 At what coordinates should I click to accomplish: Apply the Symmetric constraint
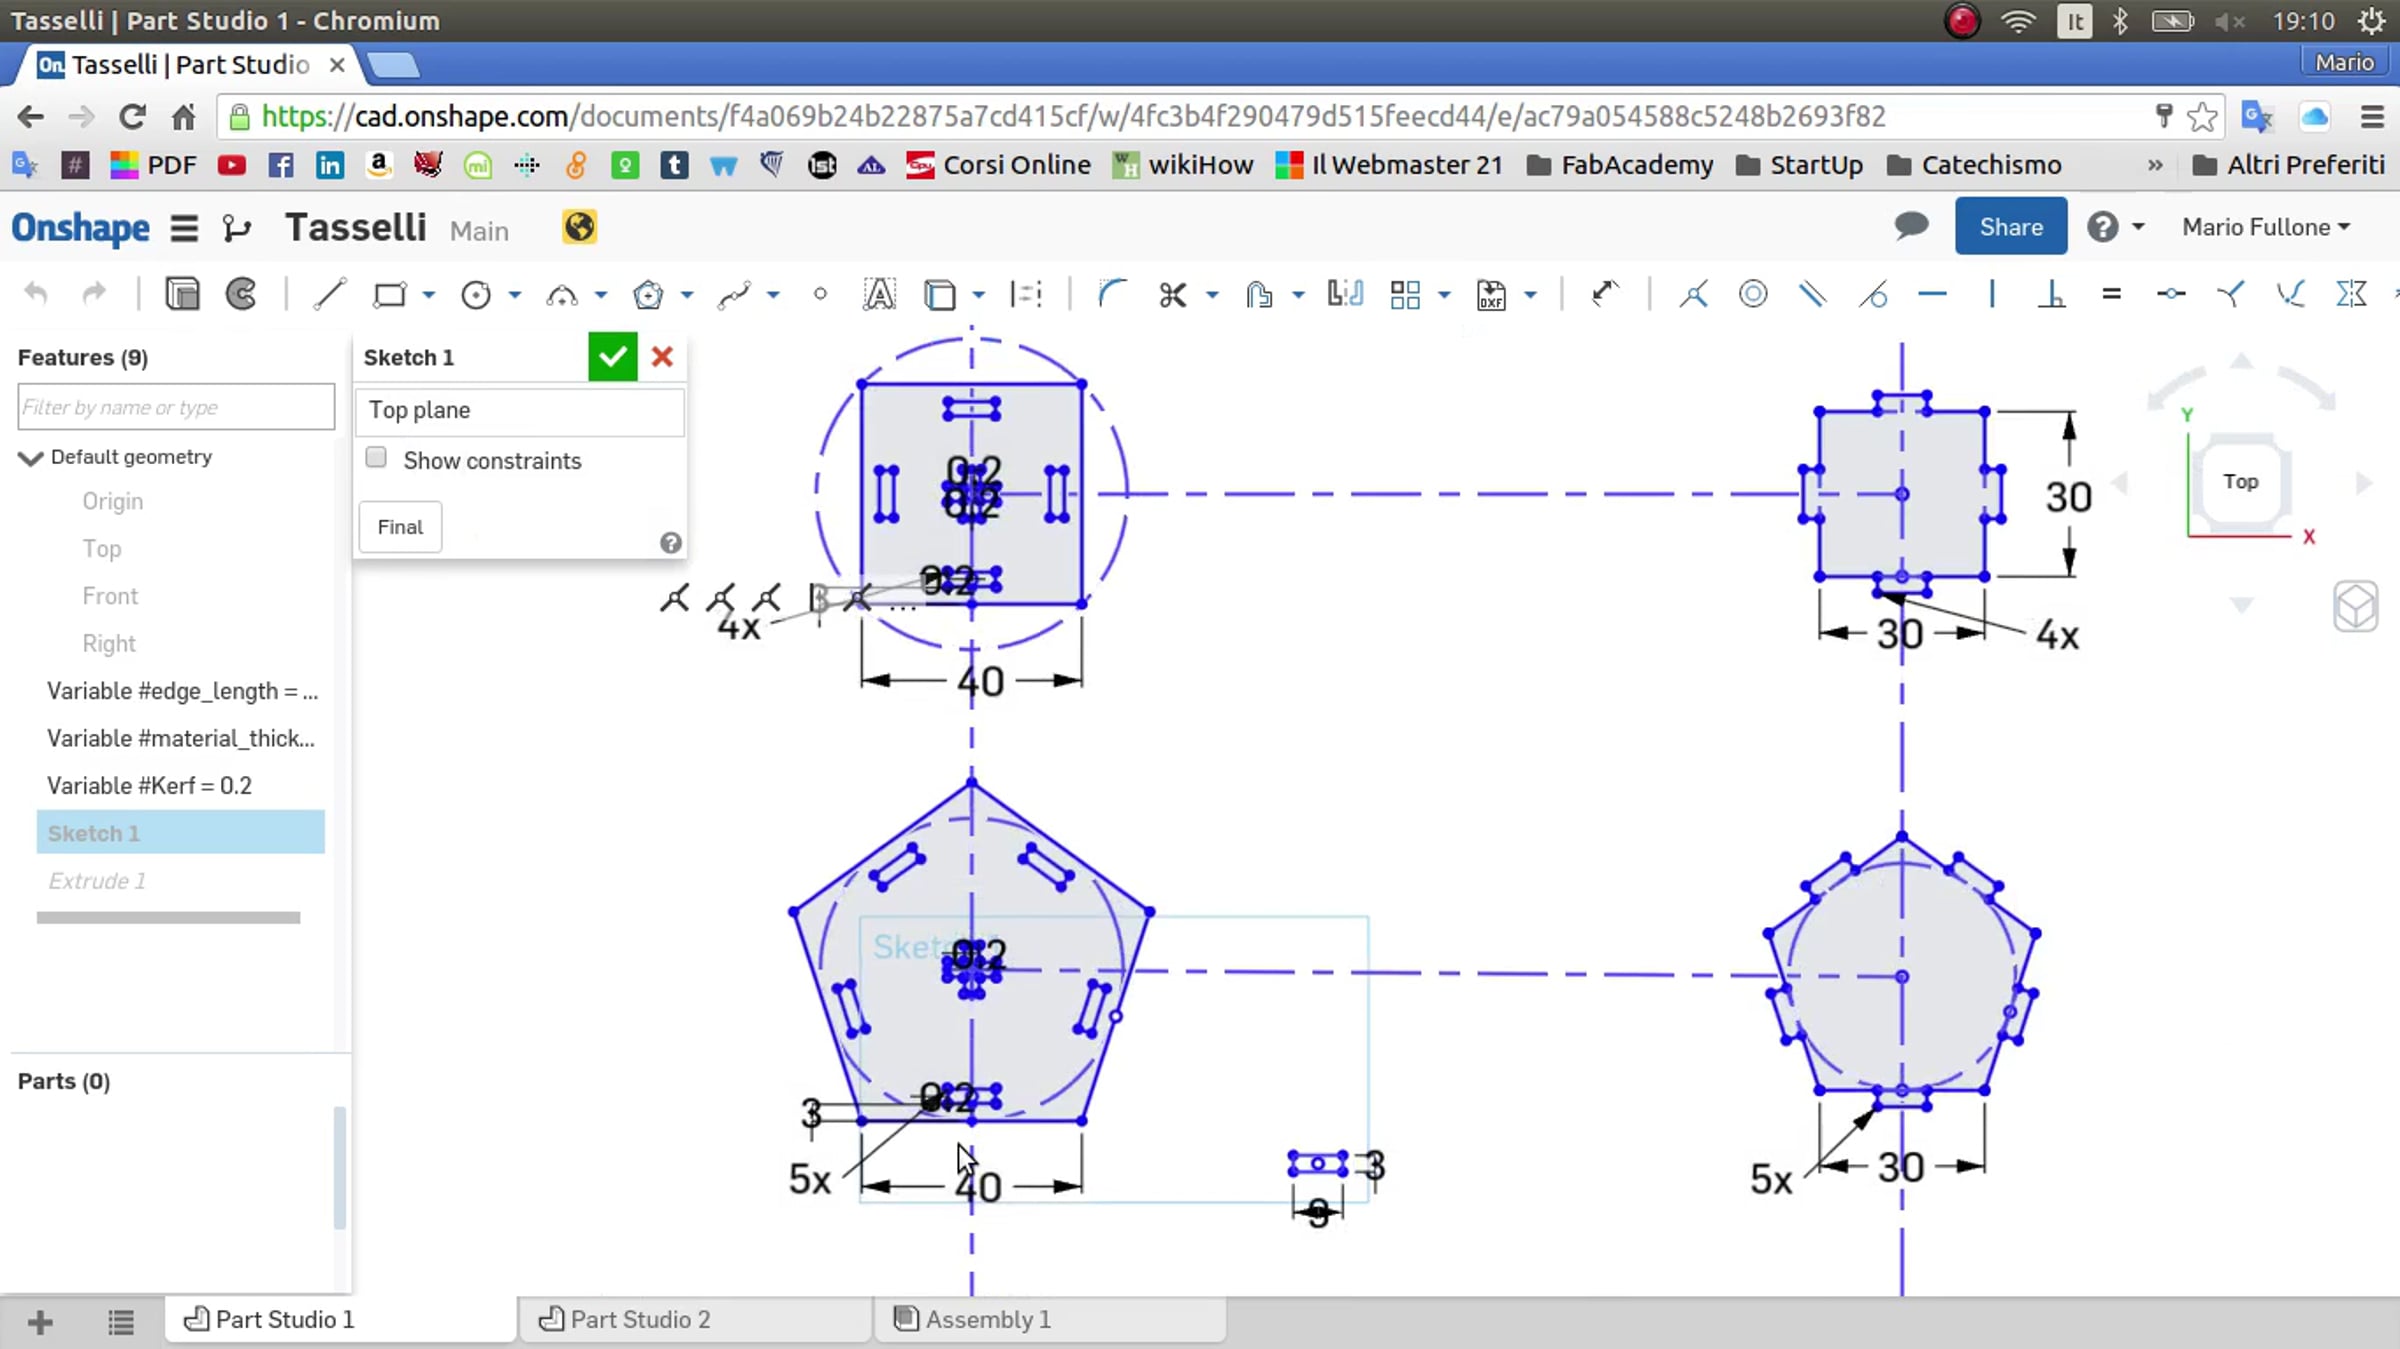[x=2351, y=294]
